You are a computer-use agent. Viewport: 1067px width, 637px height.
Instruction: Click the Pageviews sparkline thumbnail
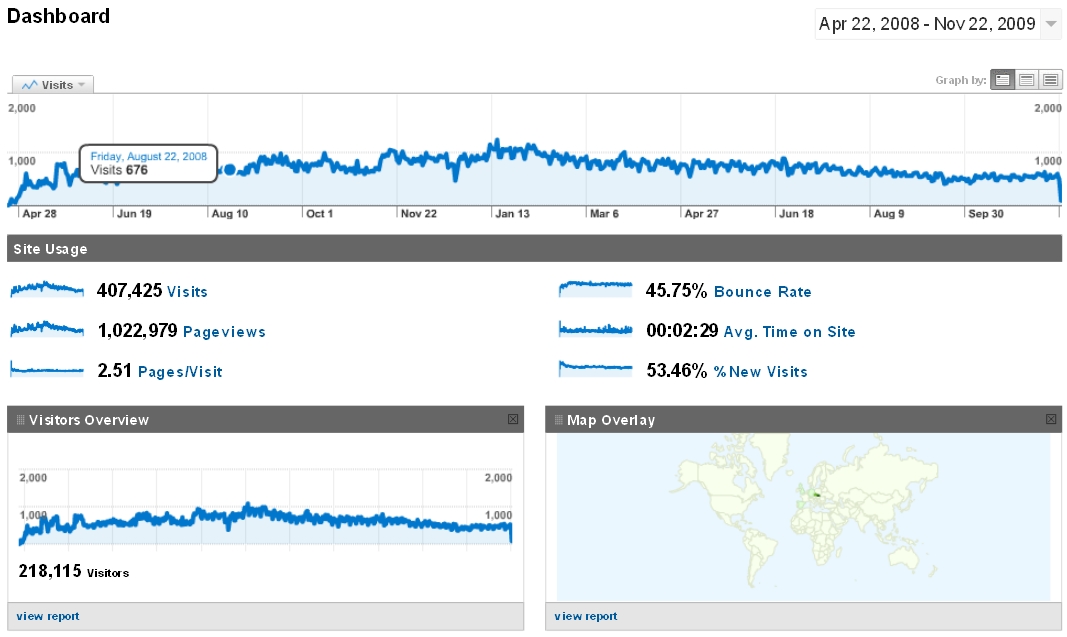(47, 329)
